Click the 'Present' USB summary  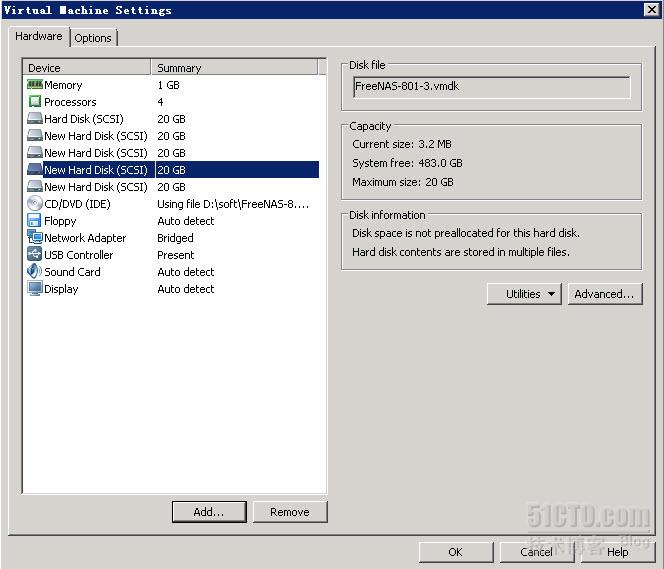(x=176, y=255)
